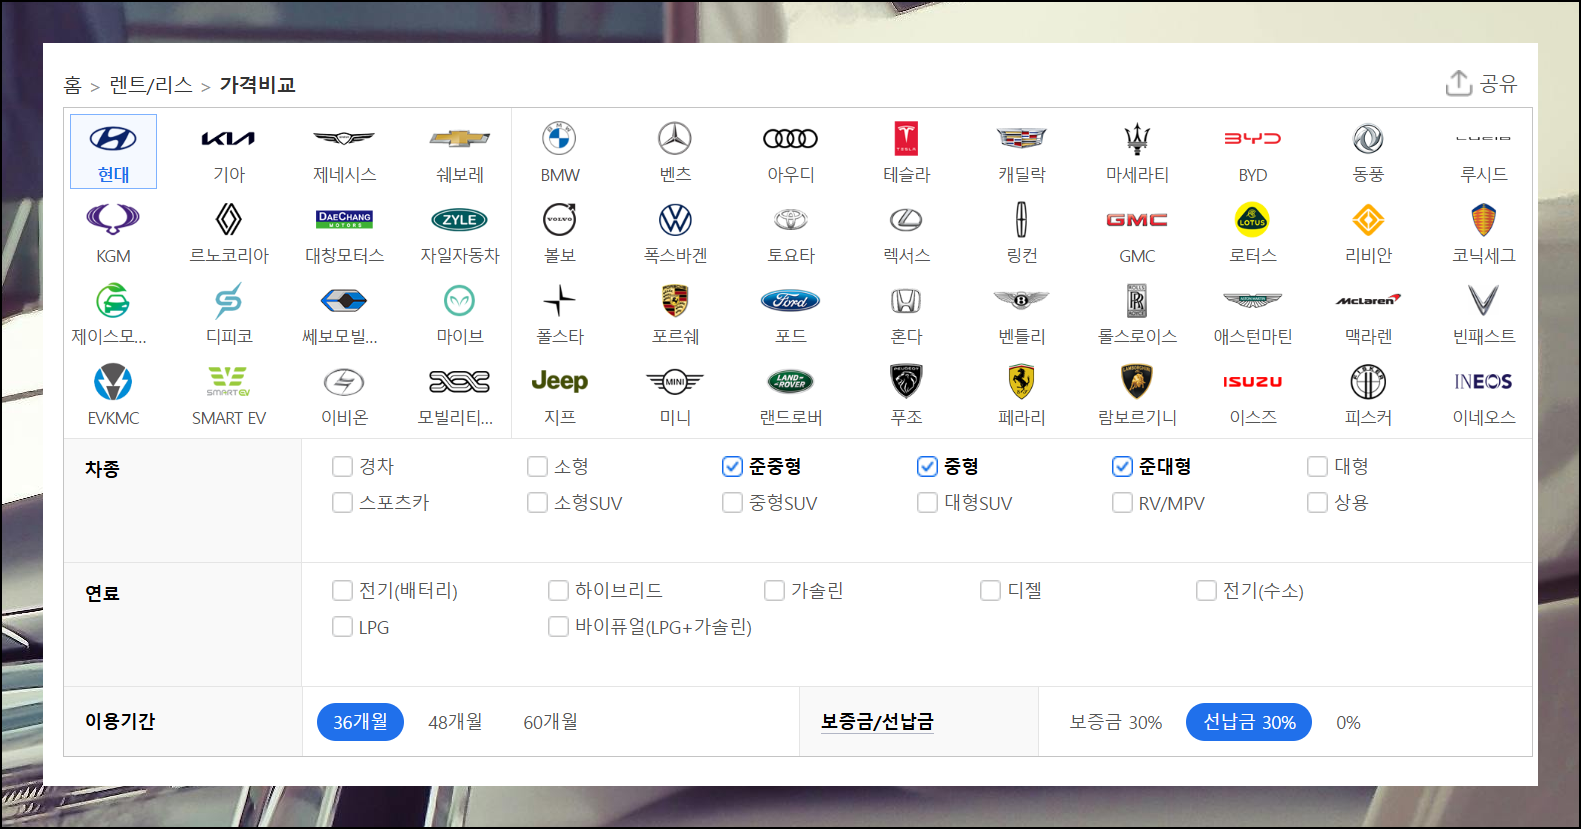Viewport: 1581px width, 829px height.
Task: Select the Lamborghini (람보르기니) logo
Action: [x=1137, y=381]
